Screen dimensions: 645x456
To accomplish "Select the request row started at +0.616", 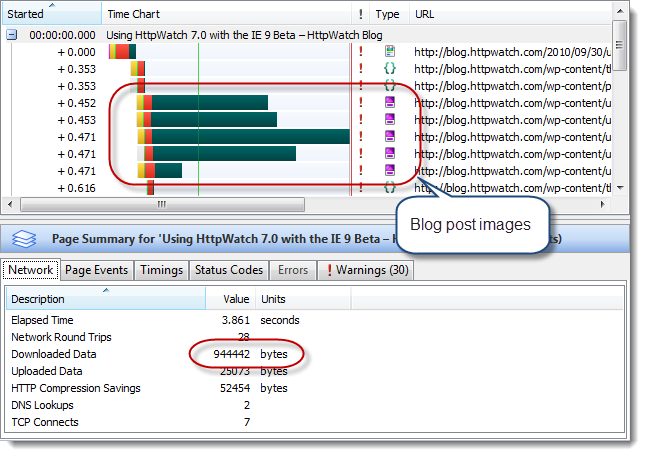I will click(307, 188).
